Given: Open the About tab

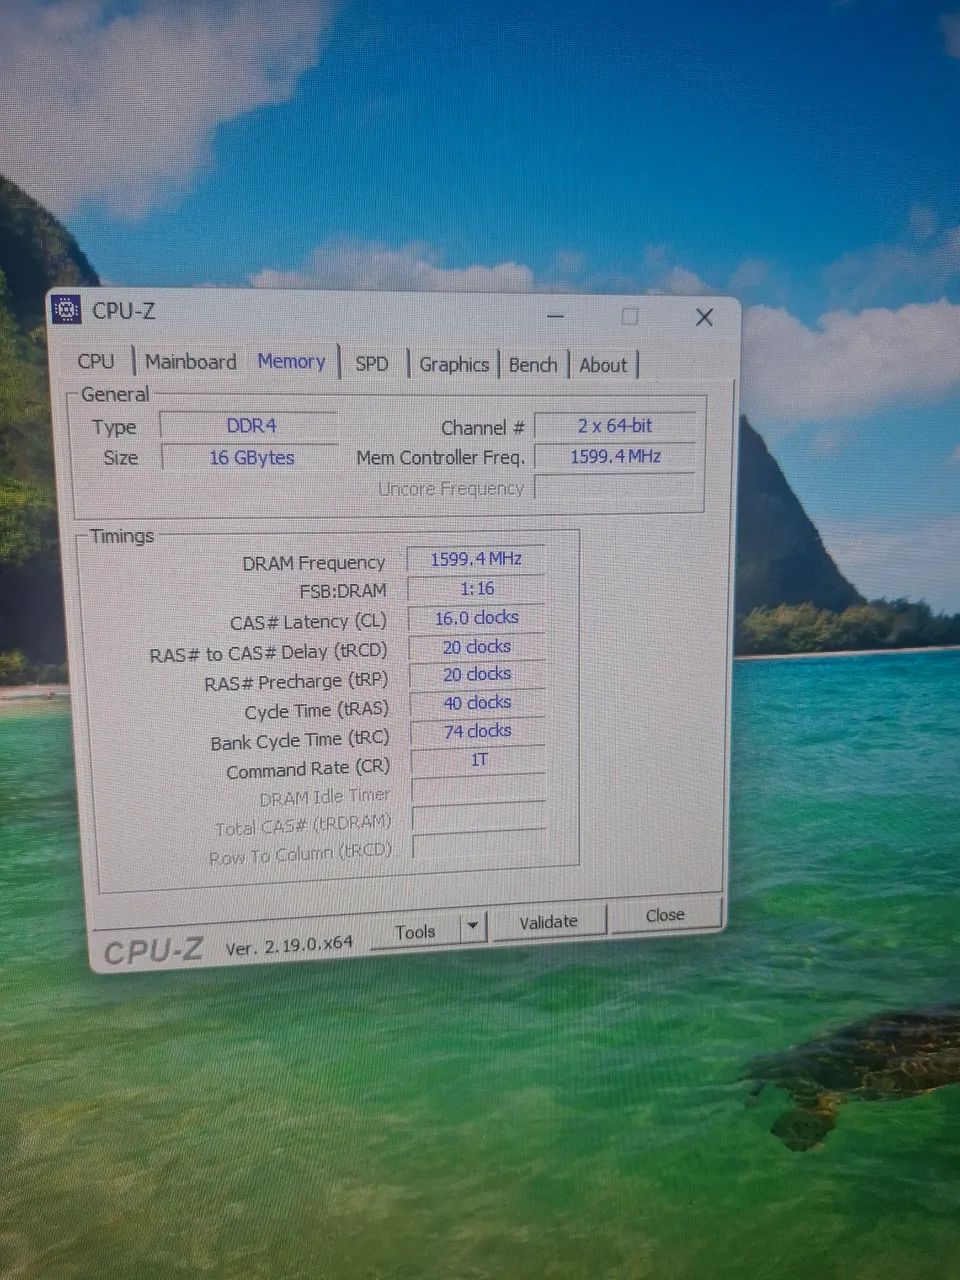Looking at the screenshot, I should 603,366.
